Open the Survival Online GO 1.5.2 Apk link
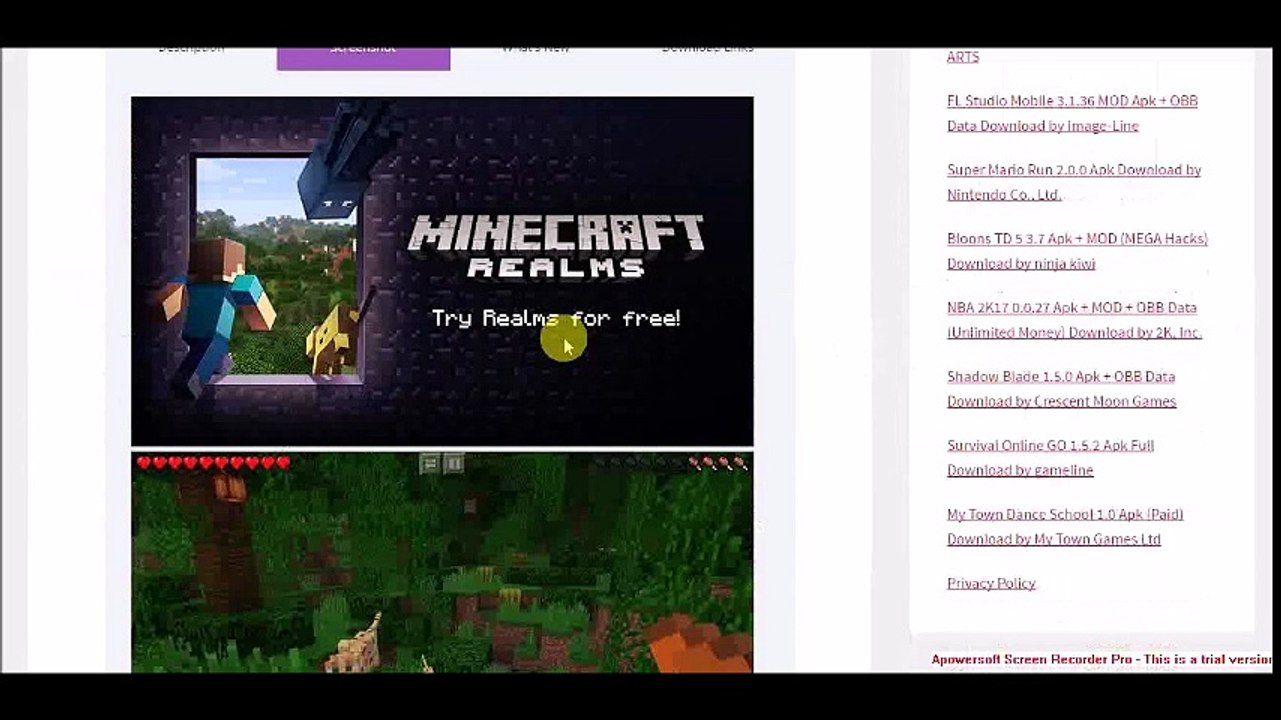The height and width of the screenshot is (720, 1281). [x=1050, y=458]
